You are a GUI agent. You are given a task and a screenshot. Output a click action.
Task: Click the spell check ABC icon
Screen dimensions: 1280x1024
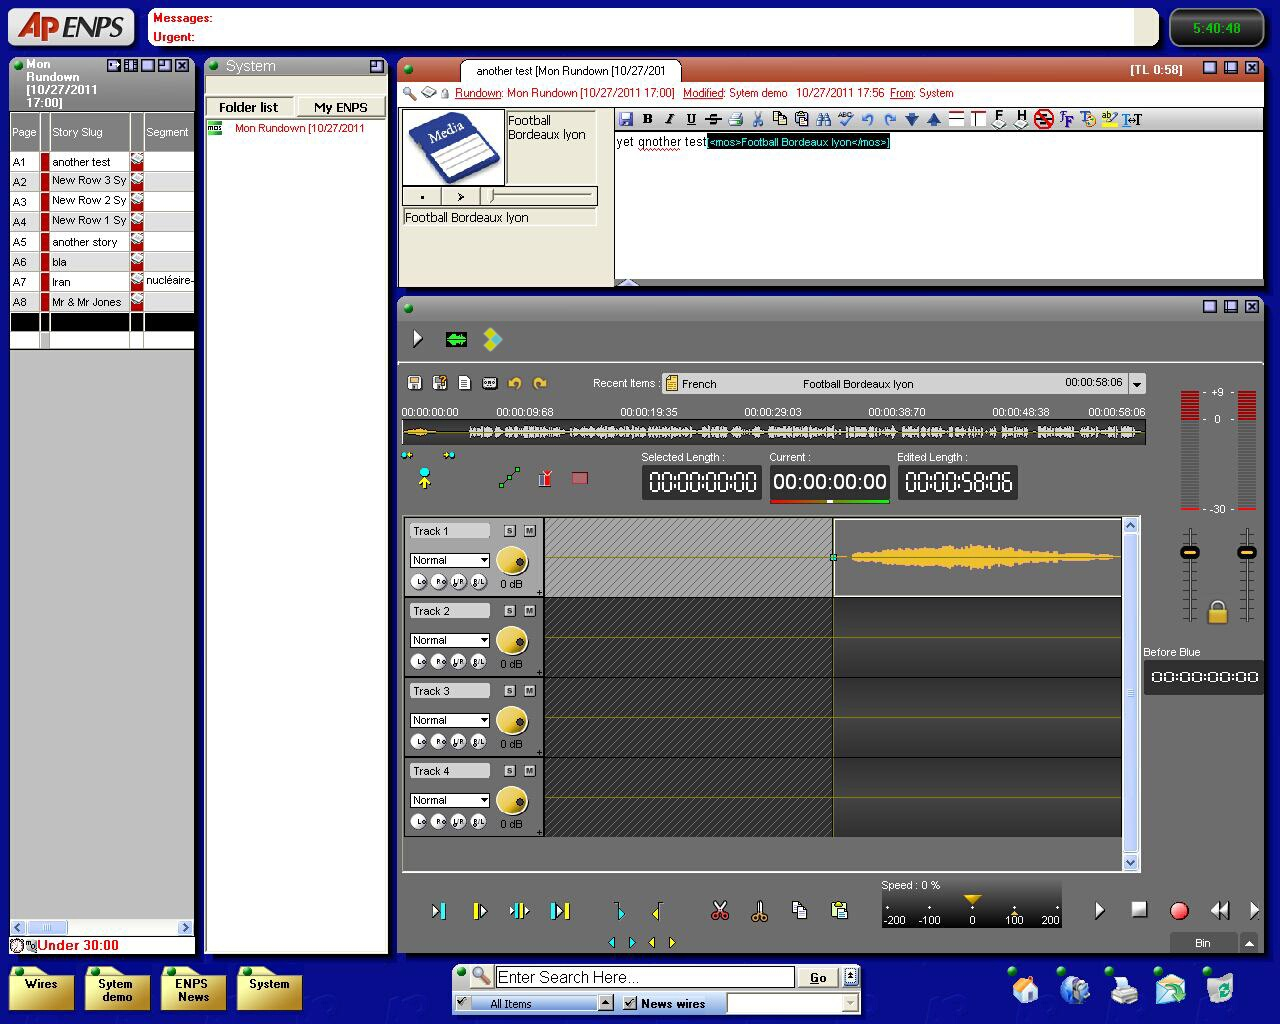[845, 119]
